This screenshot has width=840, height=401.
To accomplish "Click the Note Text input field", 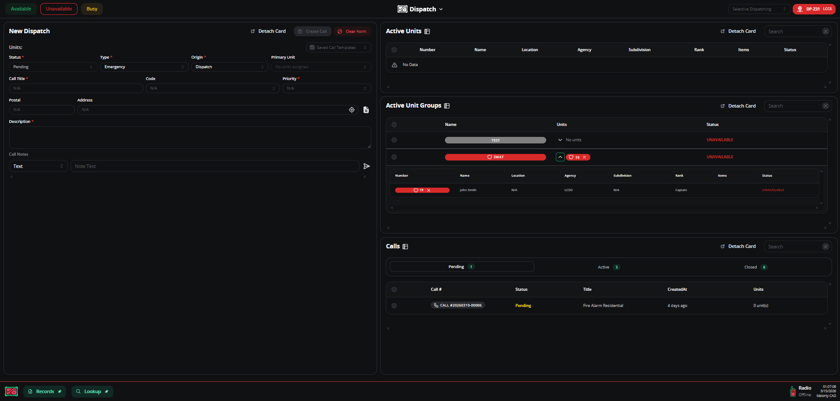I will (215, 167).
